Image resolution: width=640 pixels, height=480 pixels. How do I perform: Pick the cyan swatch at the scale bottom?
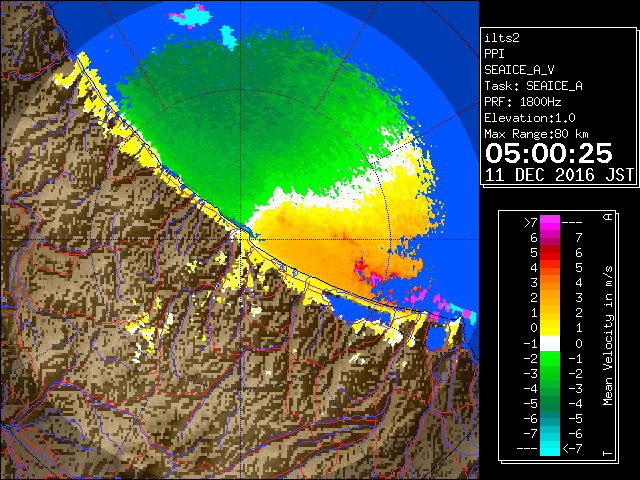550,448
